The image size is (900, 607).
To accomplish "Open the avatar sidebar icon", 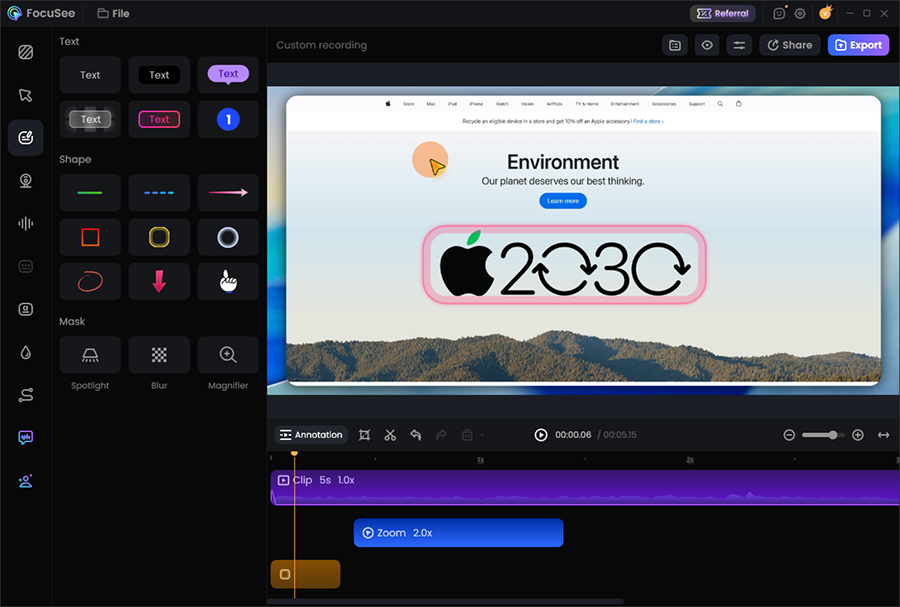I will [26, 481].
